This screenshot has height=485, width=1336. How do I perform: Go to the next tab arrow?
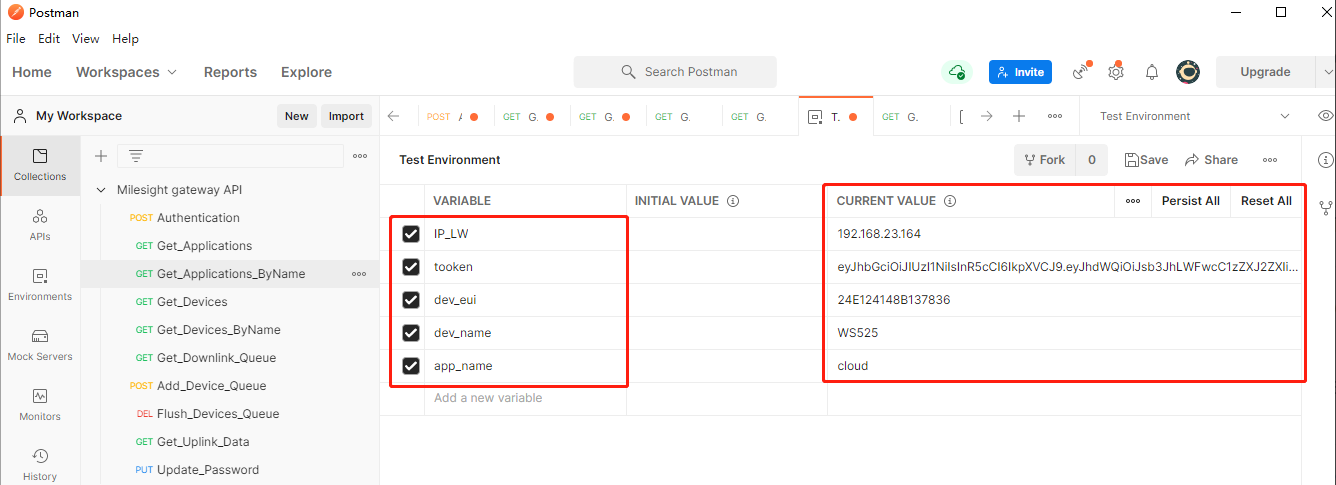coord(987,116)
